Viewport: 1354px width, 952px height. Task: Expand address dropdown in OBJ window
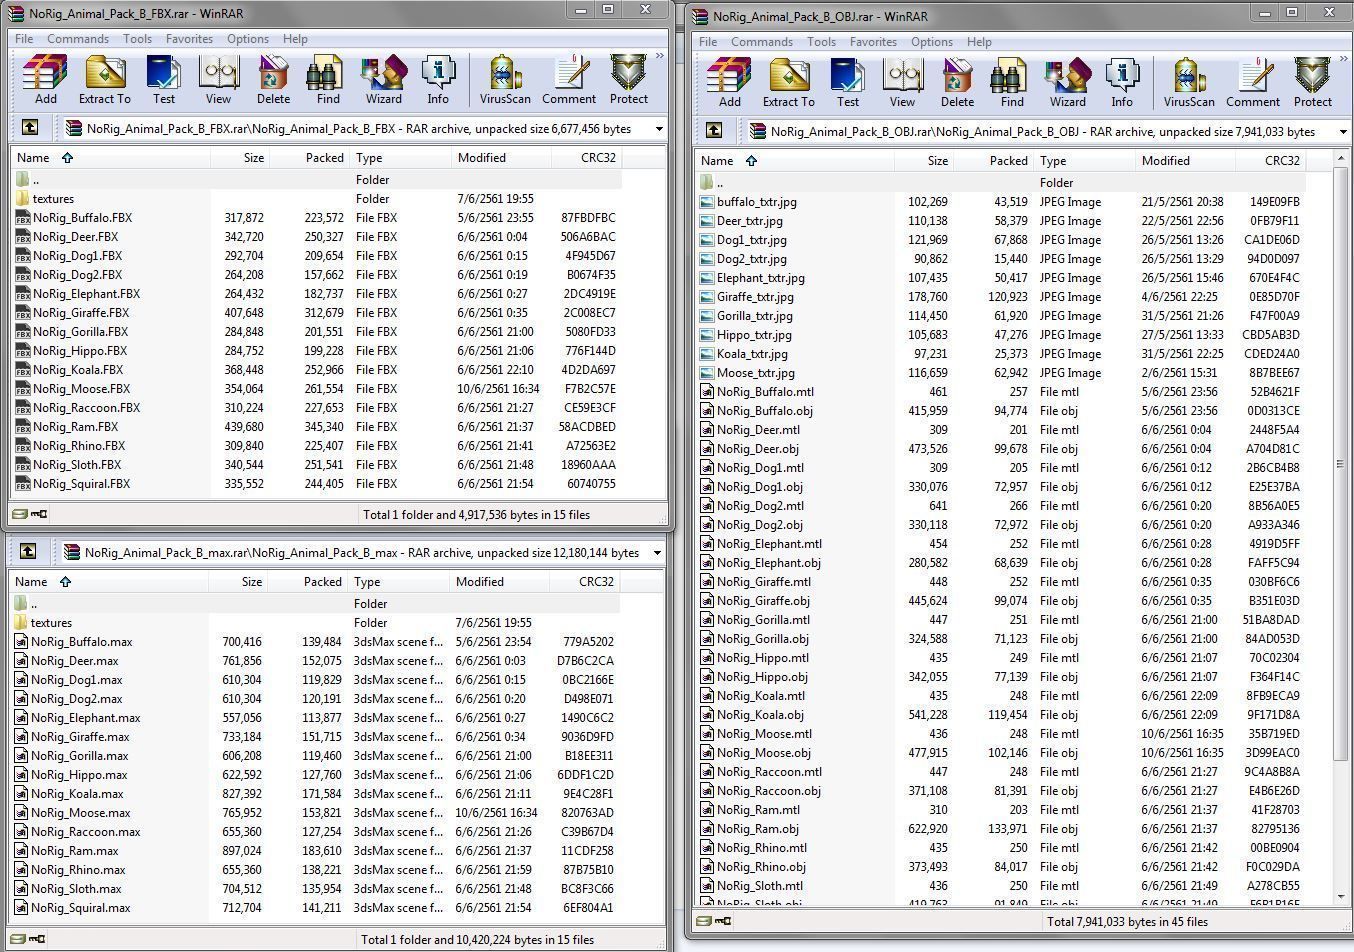coord(1342,132)
